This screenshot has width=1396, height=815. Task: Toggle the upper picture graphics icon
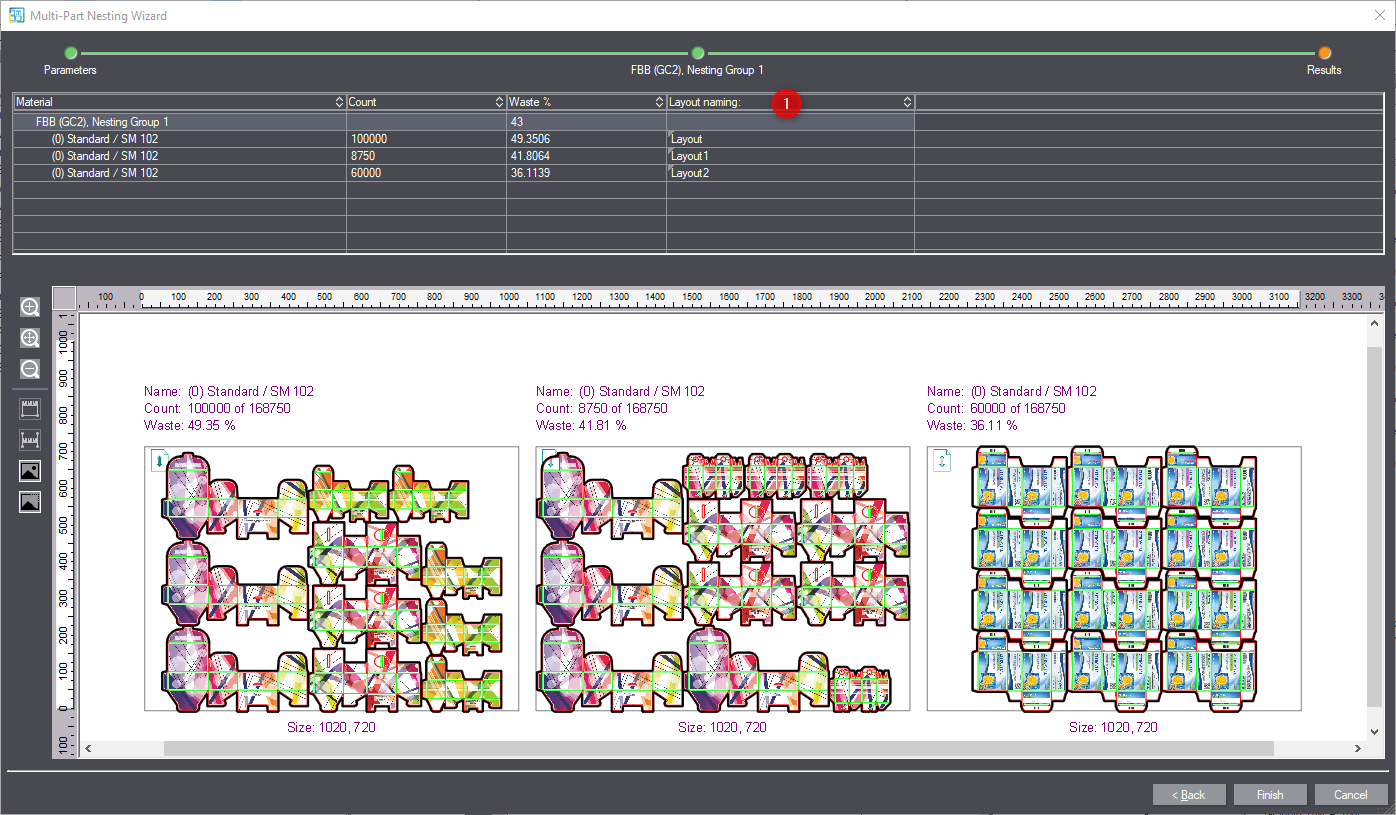[x=30, y=471]
